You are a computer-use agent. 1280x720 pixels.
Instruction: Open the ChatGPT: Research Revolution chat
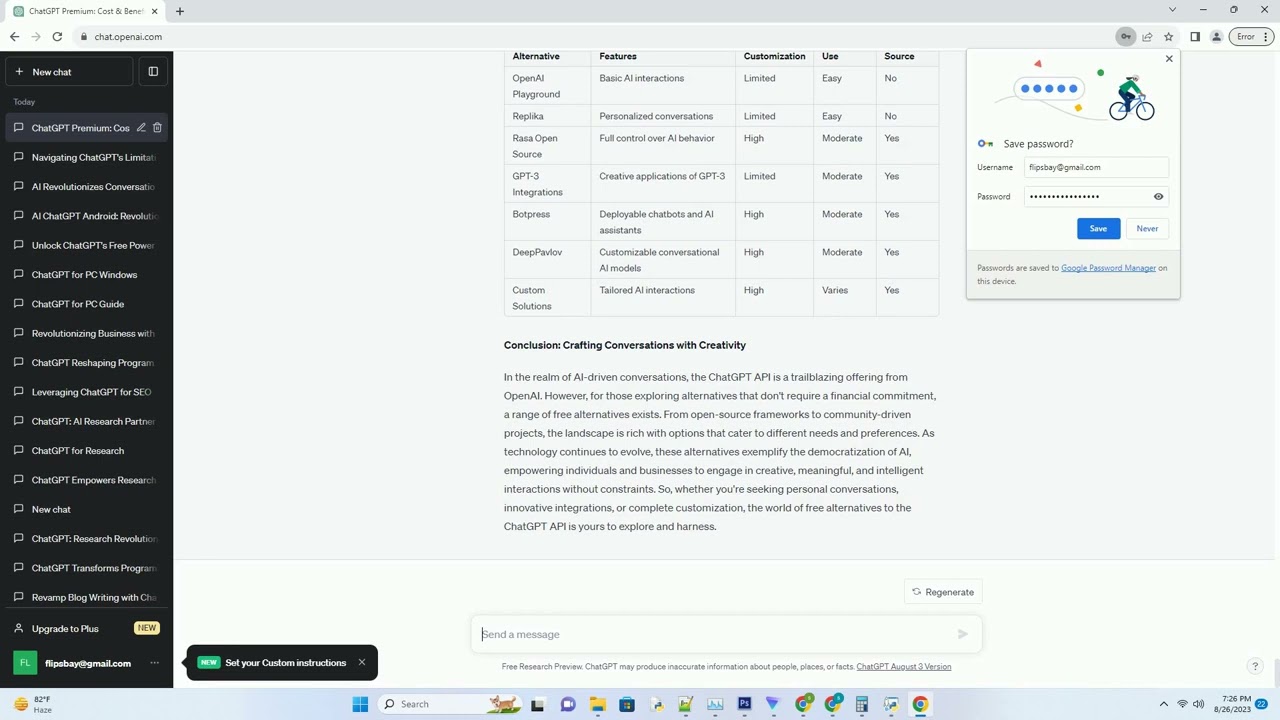point(86,539)
